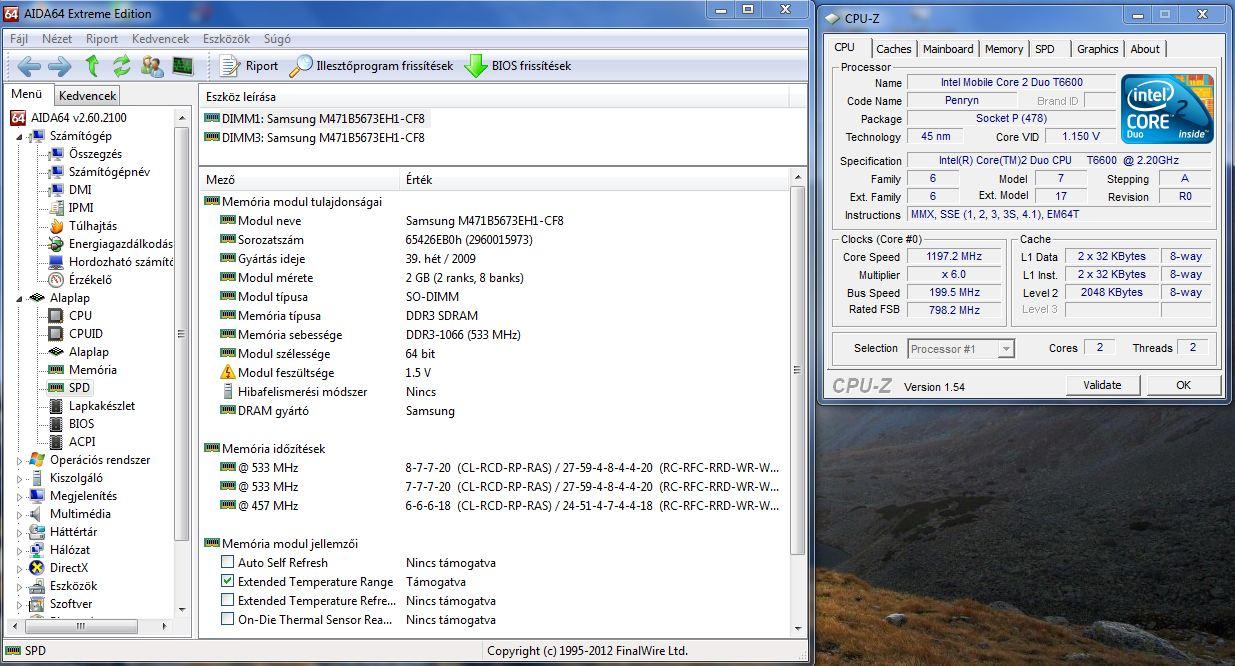
Task: Switch to Mainboard tab in CPU-Z
Action: click(948, 49)
